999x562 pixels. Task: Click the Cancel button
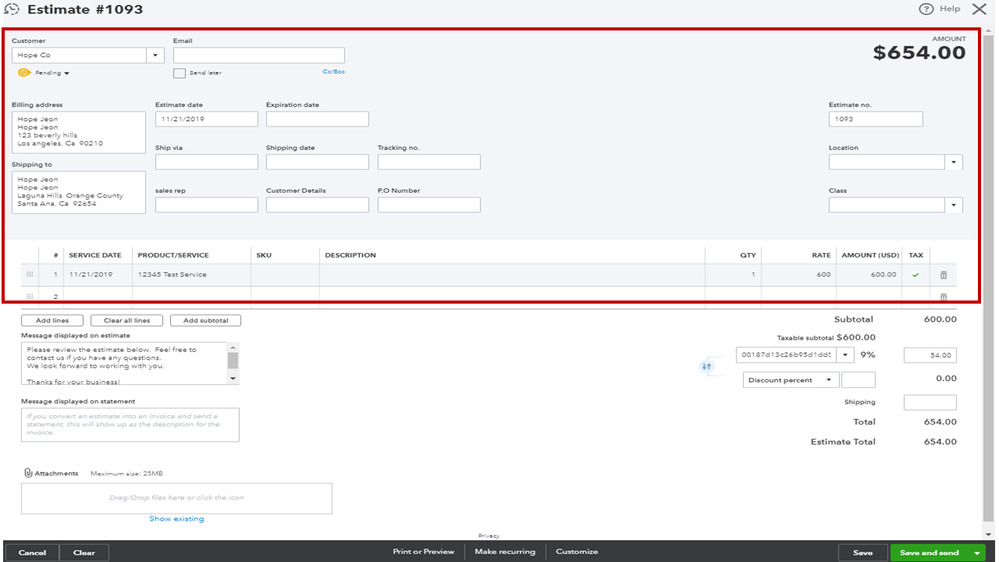tap(32, 552)
